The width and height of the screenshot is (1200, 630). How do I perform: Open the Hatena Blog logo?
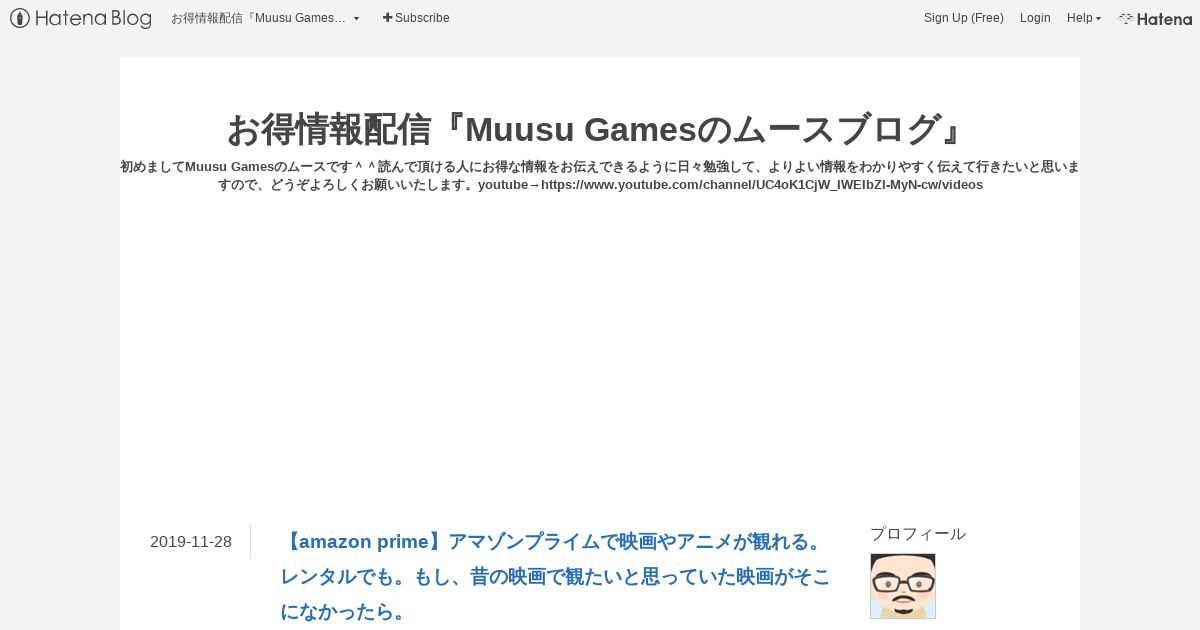click(81, 18)
